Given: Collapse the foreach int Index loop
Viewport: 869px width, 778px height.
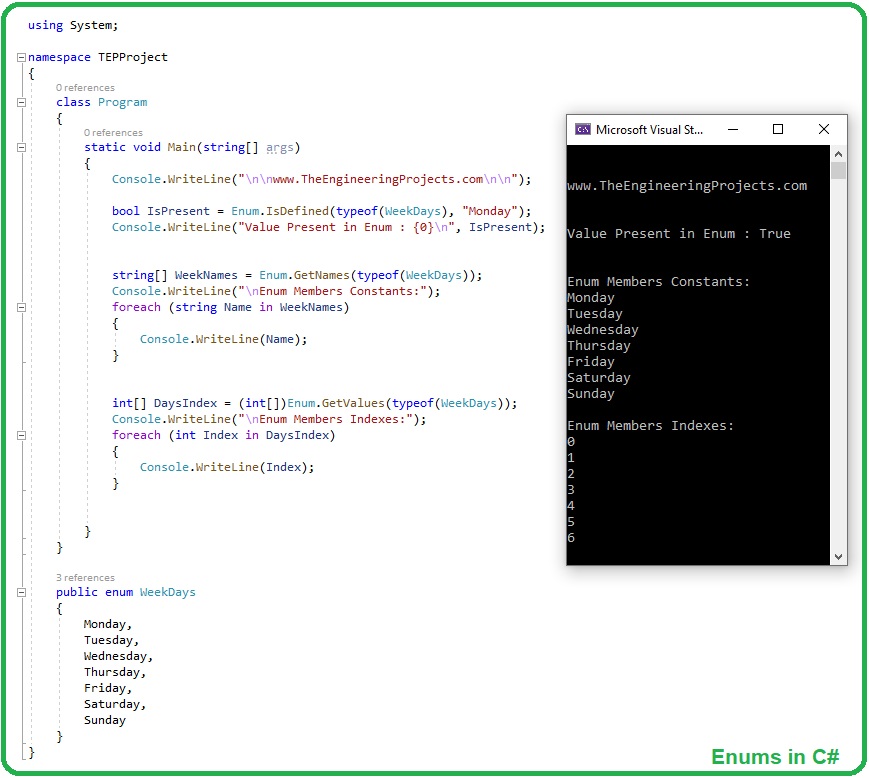Looking at the screenshot, I should coord(21,436).
